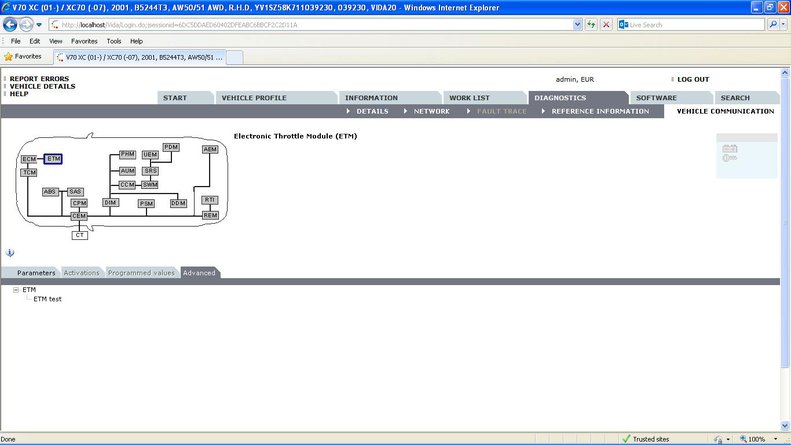Click the Log Out link

pyautogui.click(x=693, y=79)
